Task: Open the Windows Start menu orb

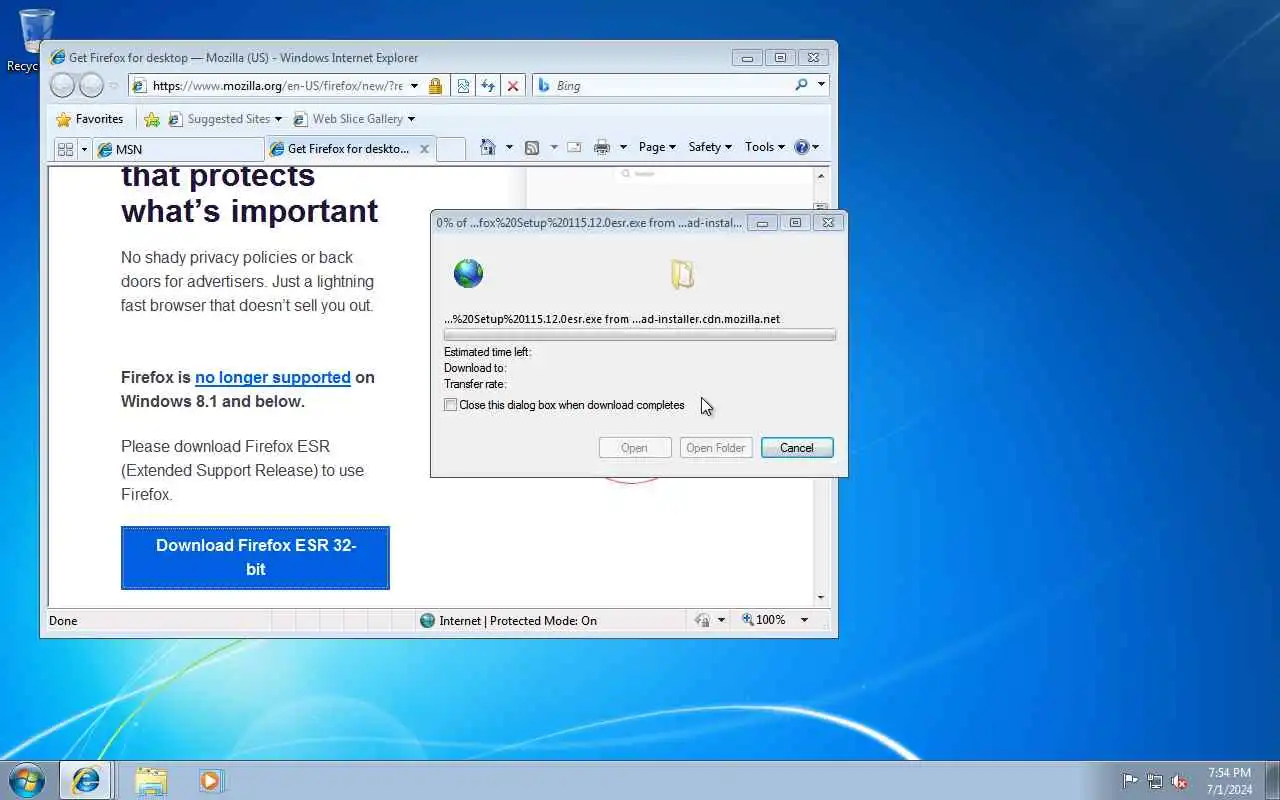Action: [27, 780]
